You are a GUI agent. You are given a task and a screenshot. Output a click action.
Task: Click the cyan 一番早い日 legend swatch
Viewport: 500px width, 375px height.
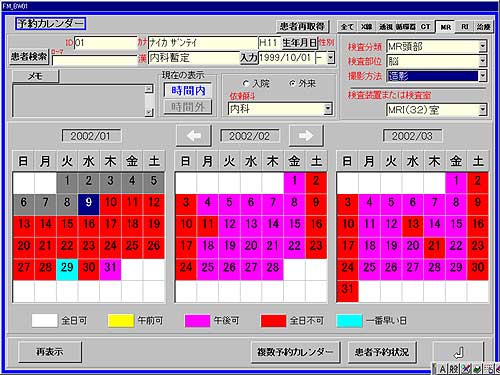click(x=349, y=321)
